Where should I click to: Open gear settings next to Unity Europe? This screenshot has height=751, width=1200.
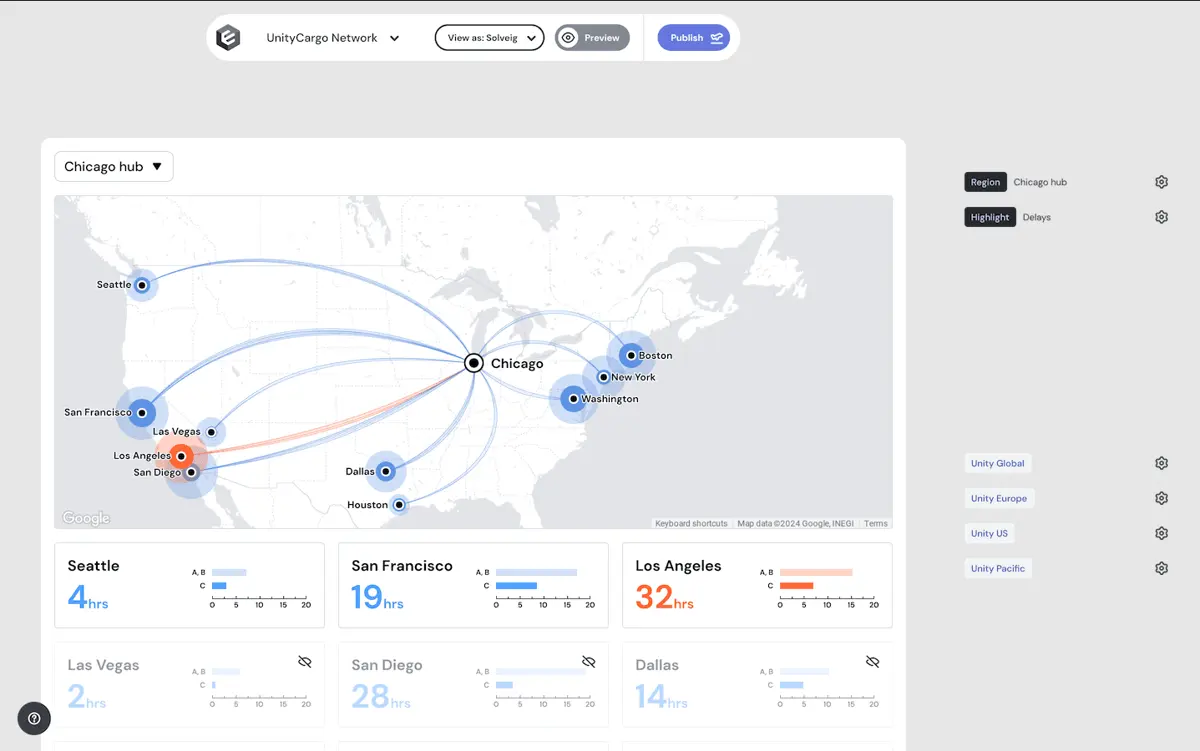1161,498
